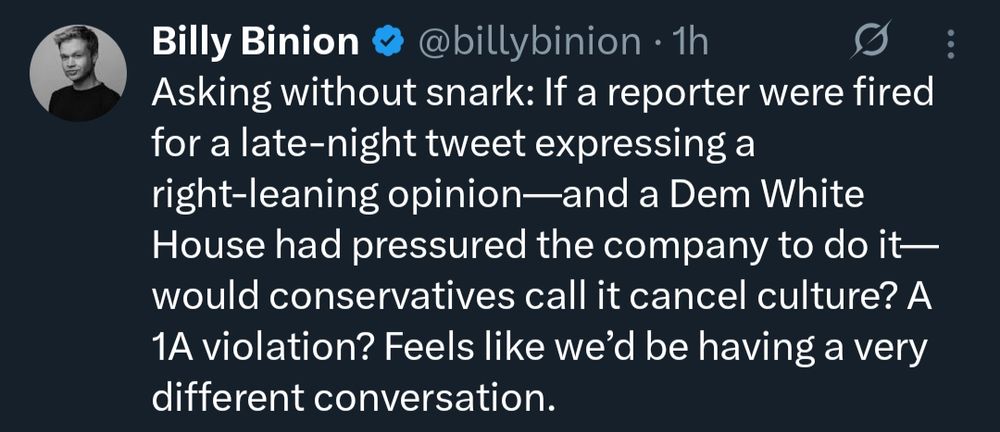Open the three-dot more options menu
This screenshot has width=1000, height=432.
pyautogui.click(x=949, y=42)
